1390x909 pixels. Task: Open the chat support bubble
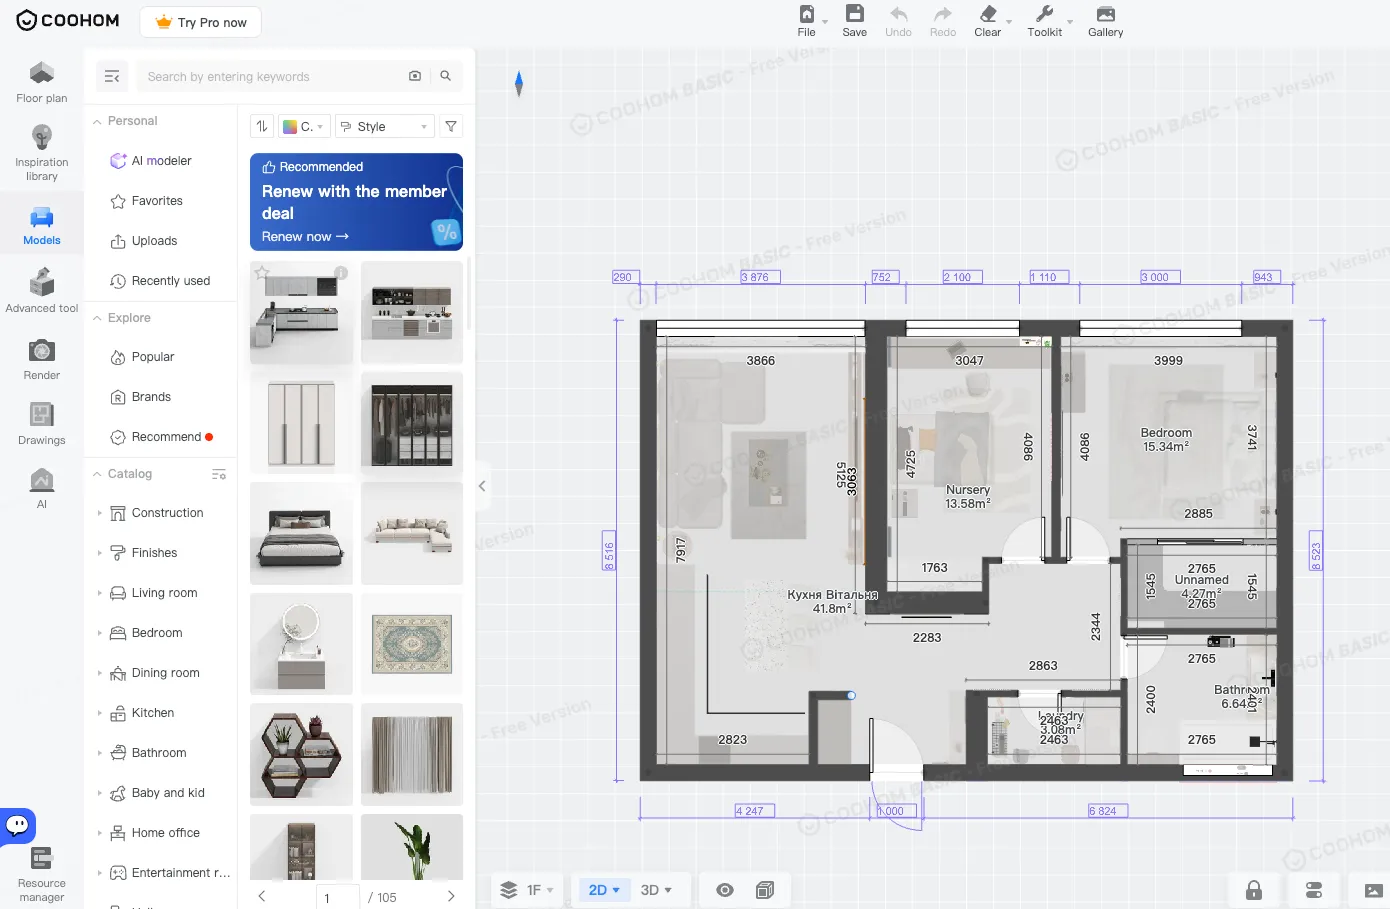tap(18, 825)
